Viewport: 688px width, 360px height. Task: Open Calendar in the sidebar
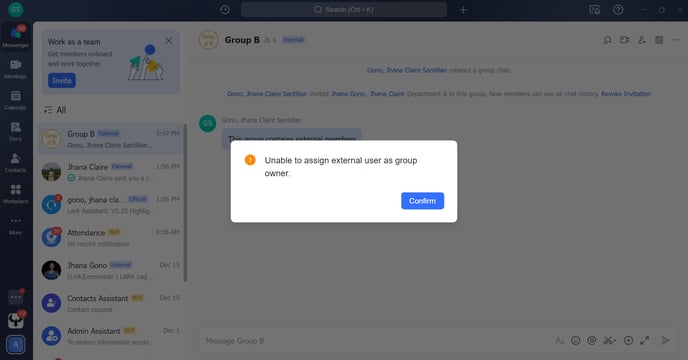(15, 100)
